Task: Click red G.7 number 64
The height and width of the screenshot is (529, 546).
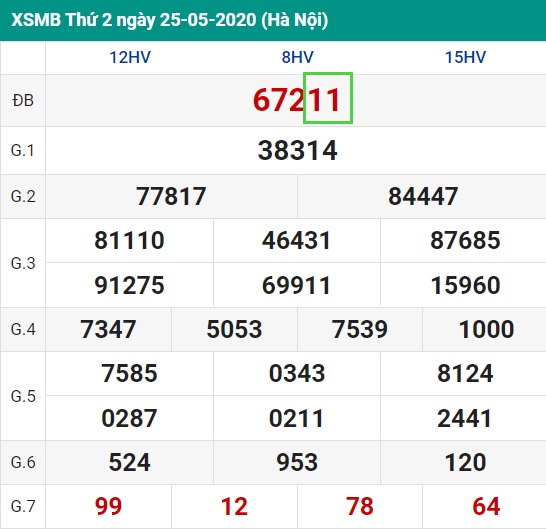Action: [486, 506]
